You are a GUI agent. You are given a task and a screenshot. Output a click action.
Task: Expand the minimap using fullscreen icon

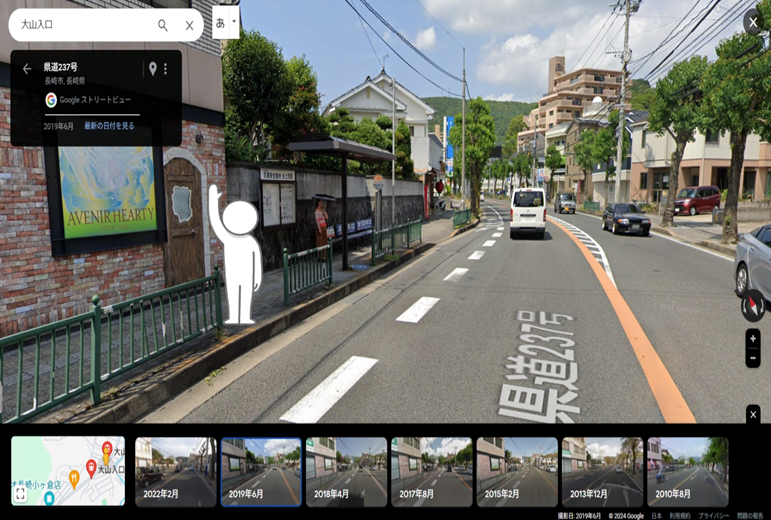pos(20,494)
